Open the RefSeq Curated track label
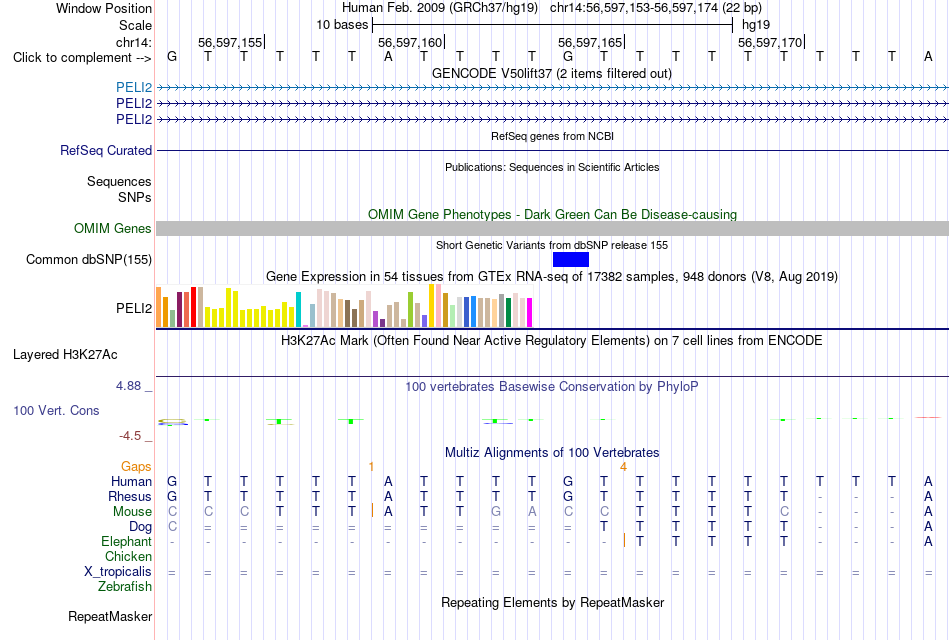This screenshot has height=640, width=950. click(106, 150)
